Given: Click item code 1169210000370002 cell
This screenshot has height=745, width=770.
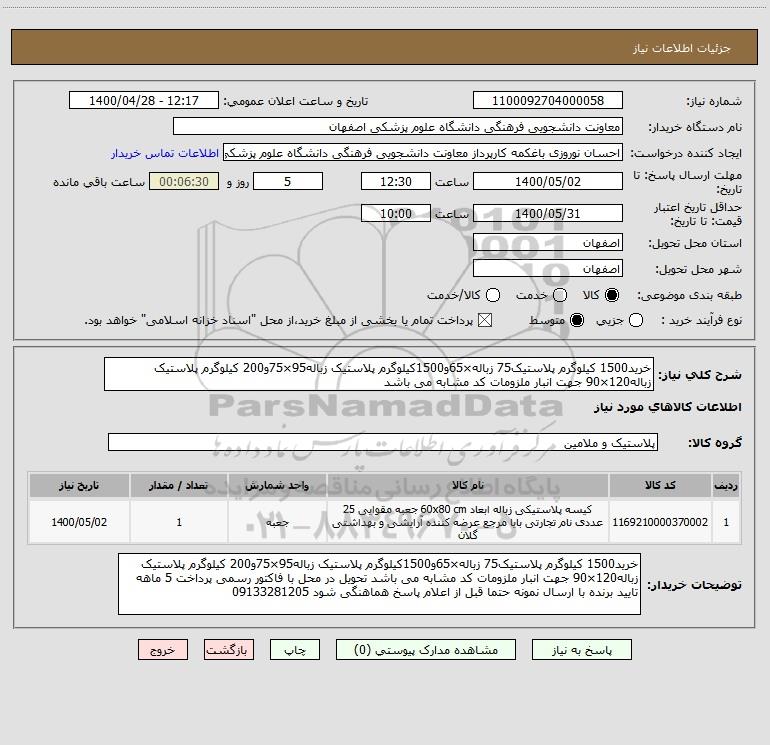Looking at the screenshot, I should tap(660, 522).
